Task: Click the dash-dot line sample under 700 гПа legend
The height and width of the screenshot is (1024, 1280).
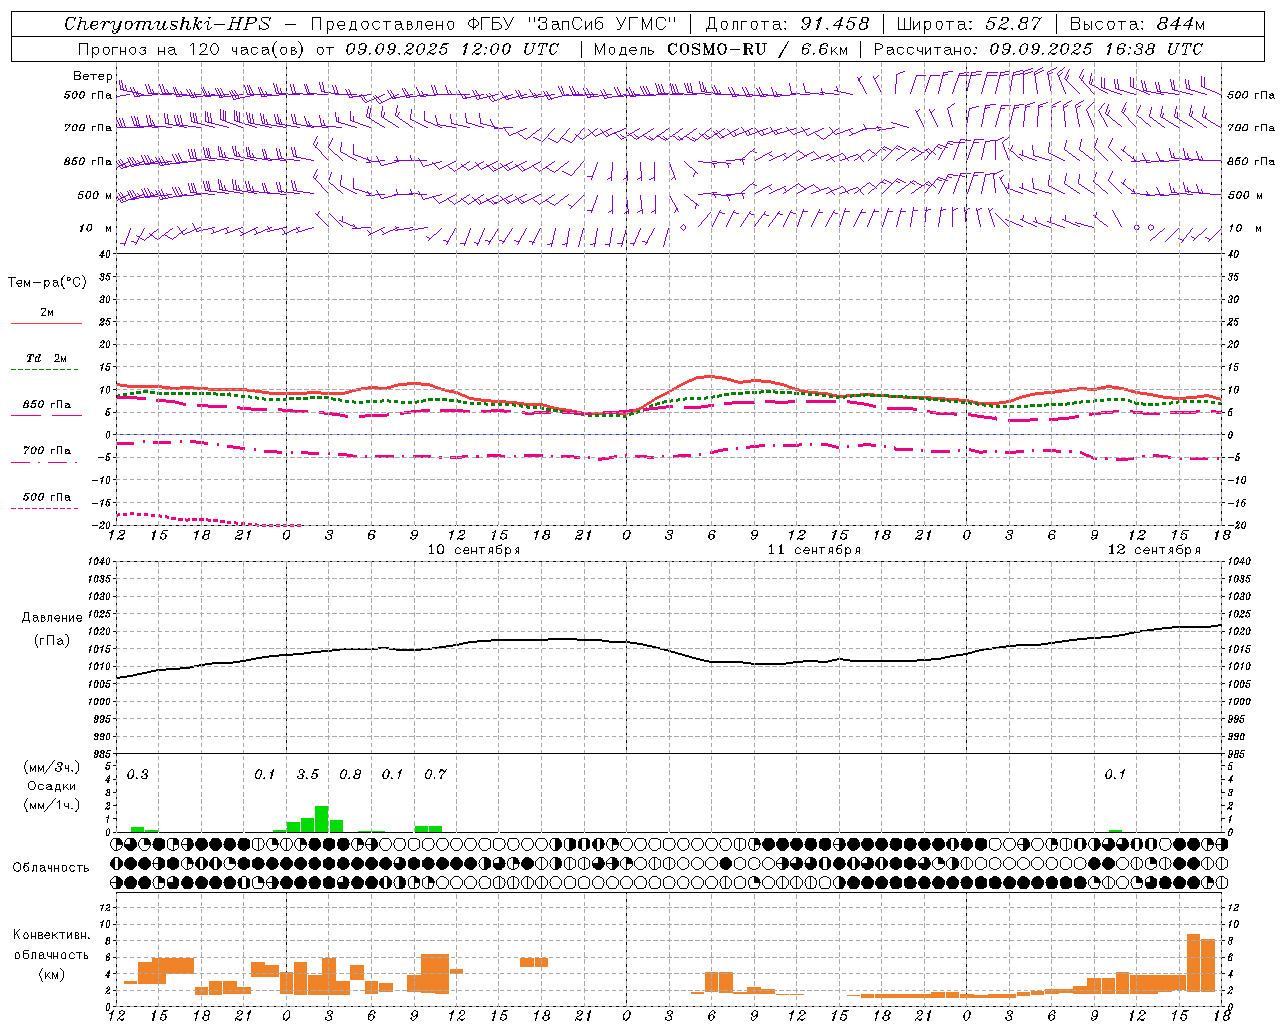Action: 45,464
